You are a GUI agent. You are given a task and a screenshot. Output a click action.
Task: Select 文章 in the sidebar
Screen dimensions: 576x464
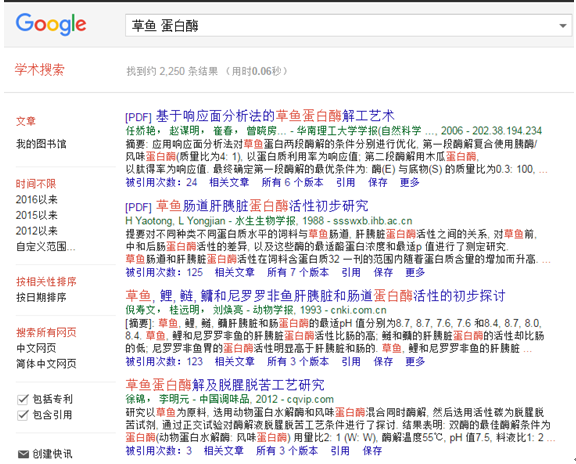tap(26, 121)
